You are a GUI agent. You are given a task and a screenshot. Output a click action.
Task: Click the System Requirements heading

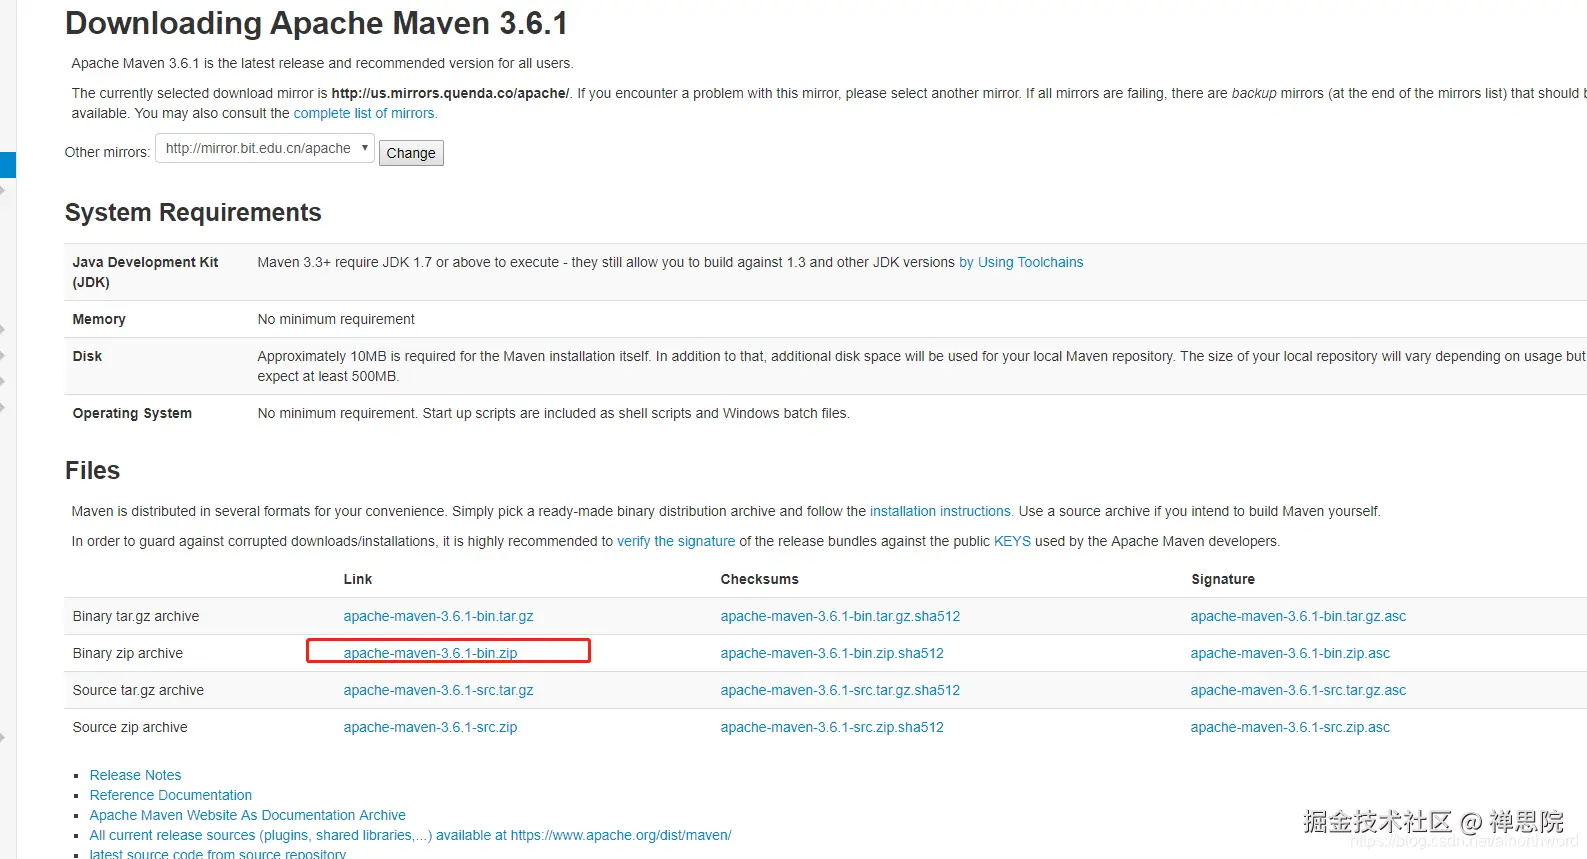point(193,212)
